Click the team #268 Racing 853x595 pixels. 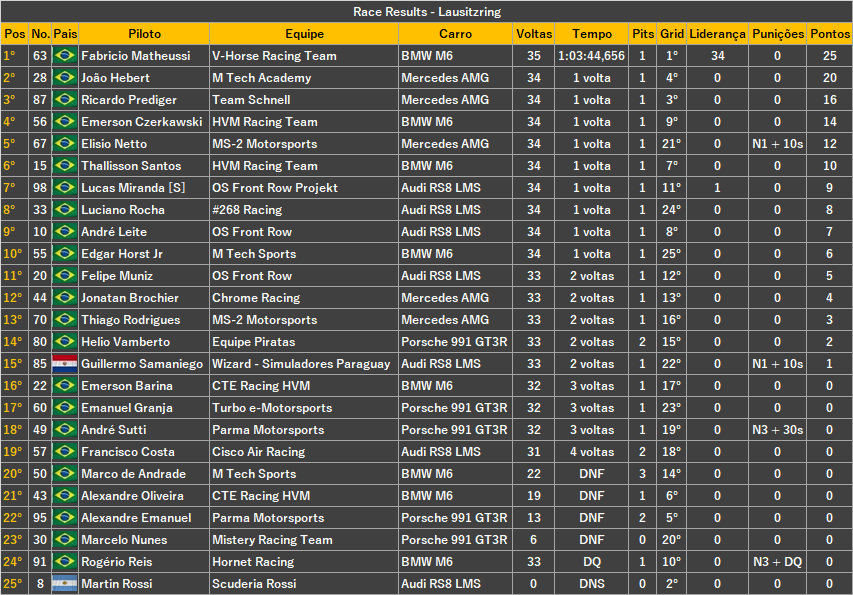pyautogui.click(x=247, y=210)
